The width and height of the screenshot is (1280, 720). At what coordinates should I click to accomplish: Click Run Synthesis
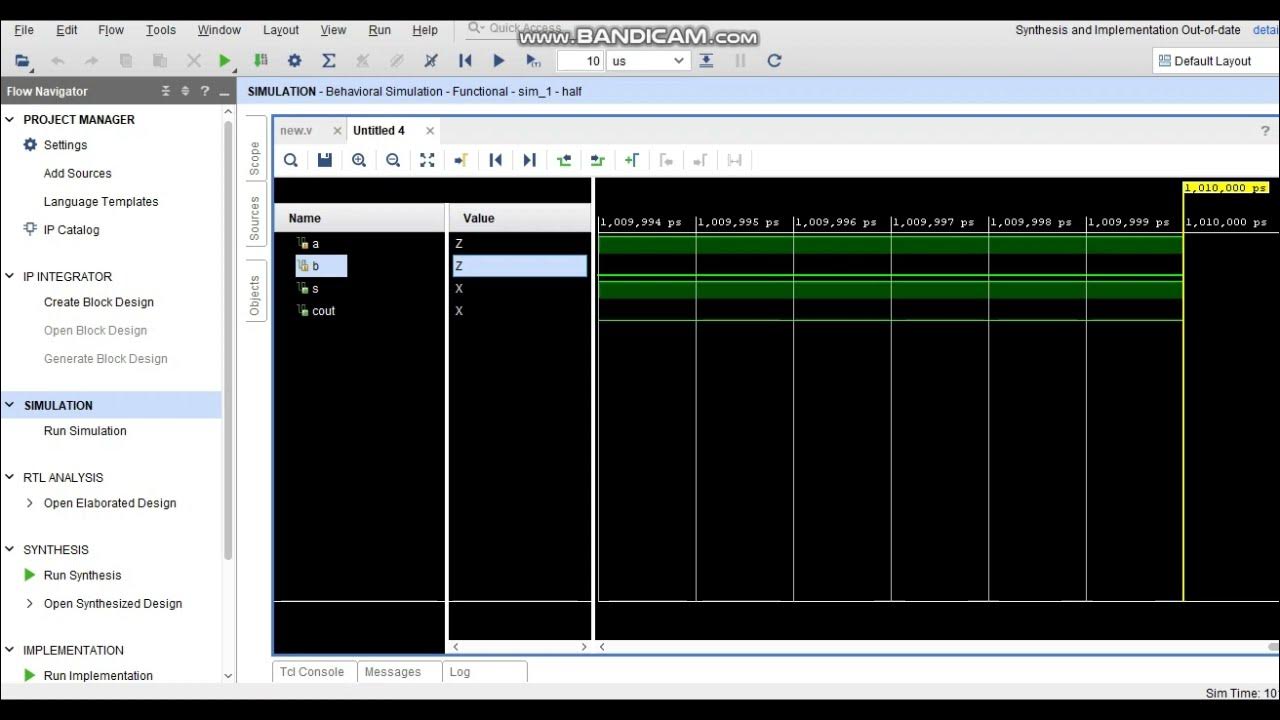[x=82, y=575]
